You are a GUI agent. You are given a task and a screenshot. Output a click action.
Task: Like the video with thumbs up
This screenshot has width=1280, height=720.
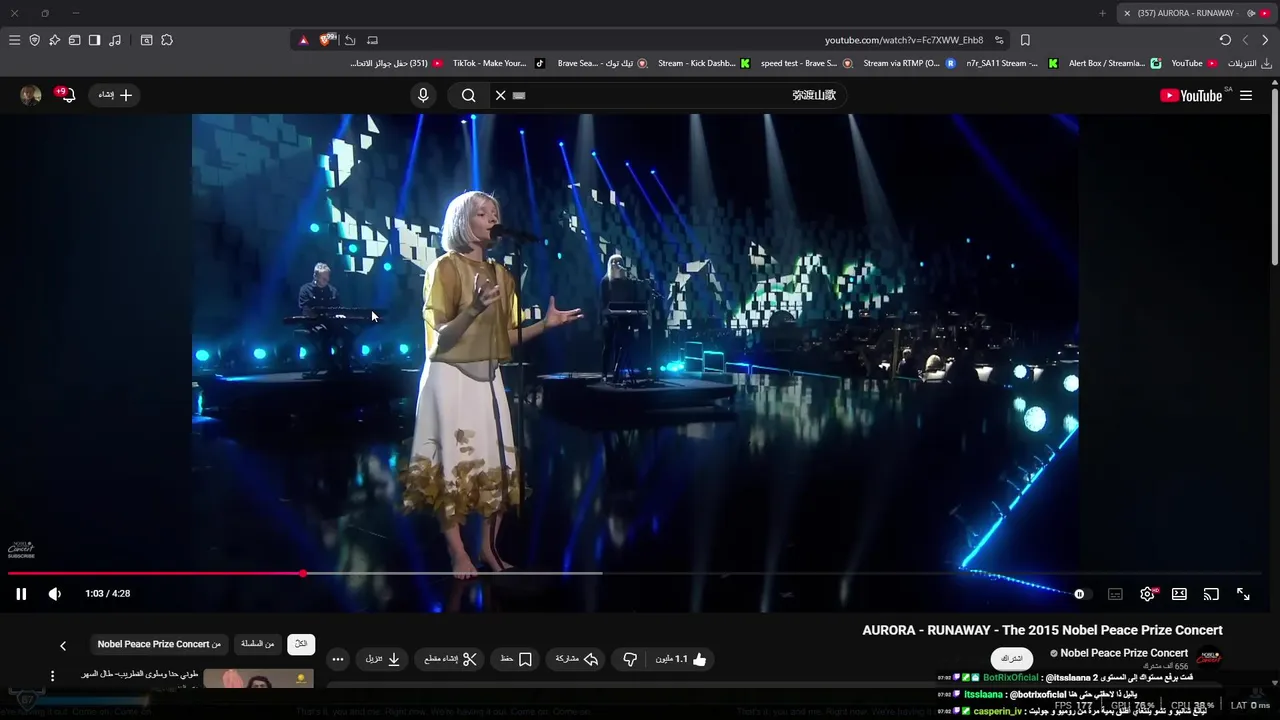point(682,659)
